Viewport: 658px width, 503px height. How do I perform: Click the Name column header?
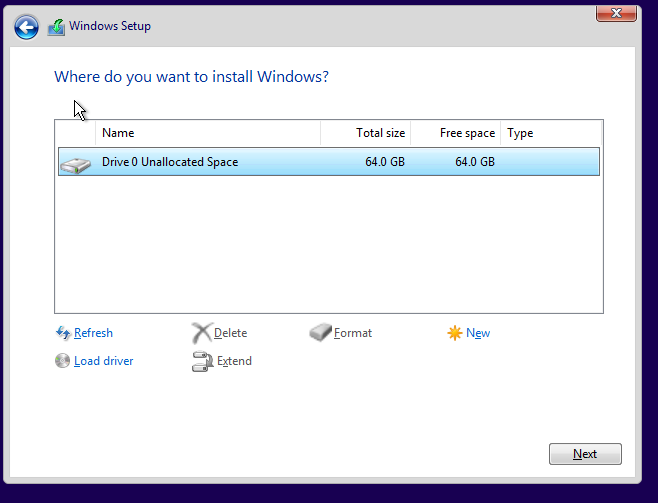pos(208,133)
